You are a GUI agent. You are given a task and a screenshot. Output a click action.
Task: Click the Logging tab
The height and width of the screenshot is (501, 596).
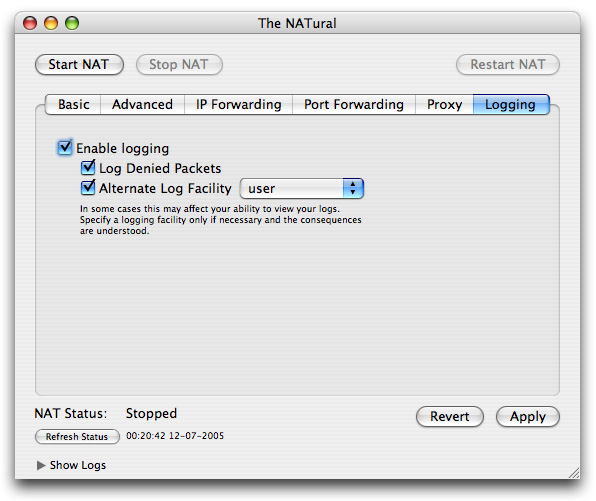pos(511,105)
